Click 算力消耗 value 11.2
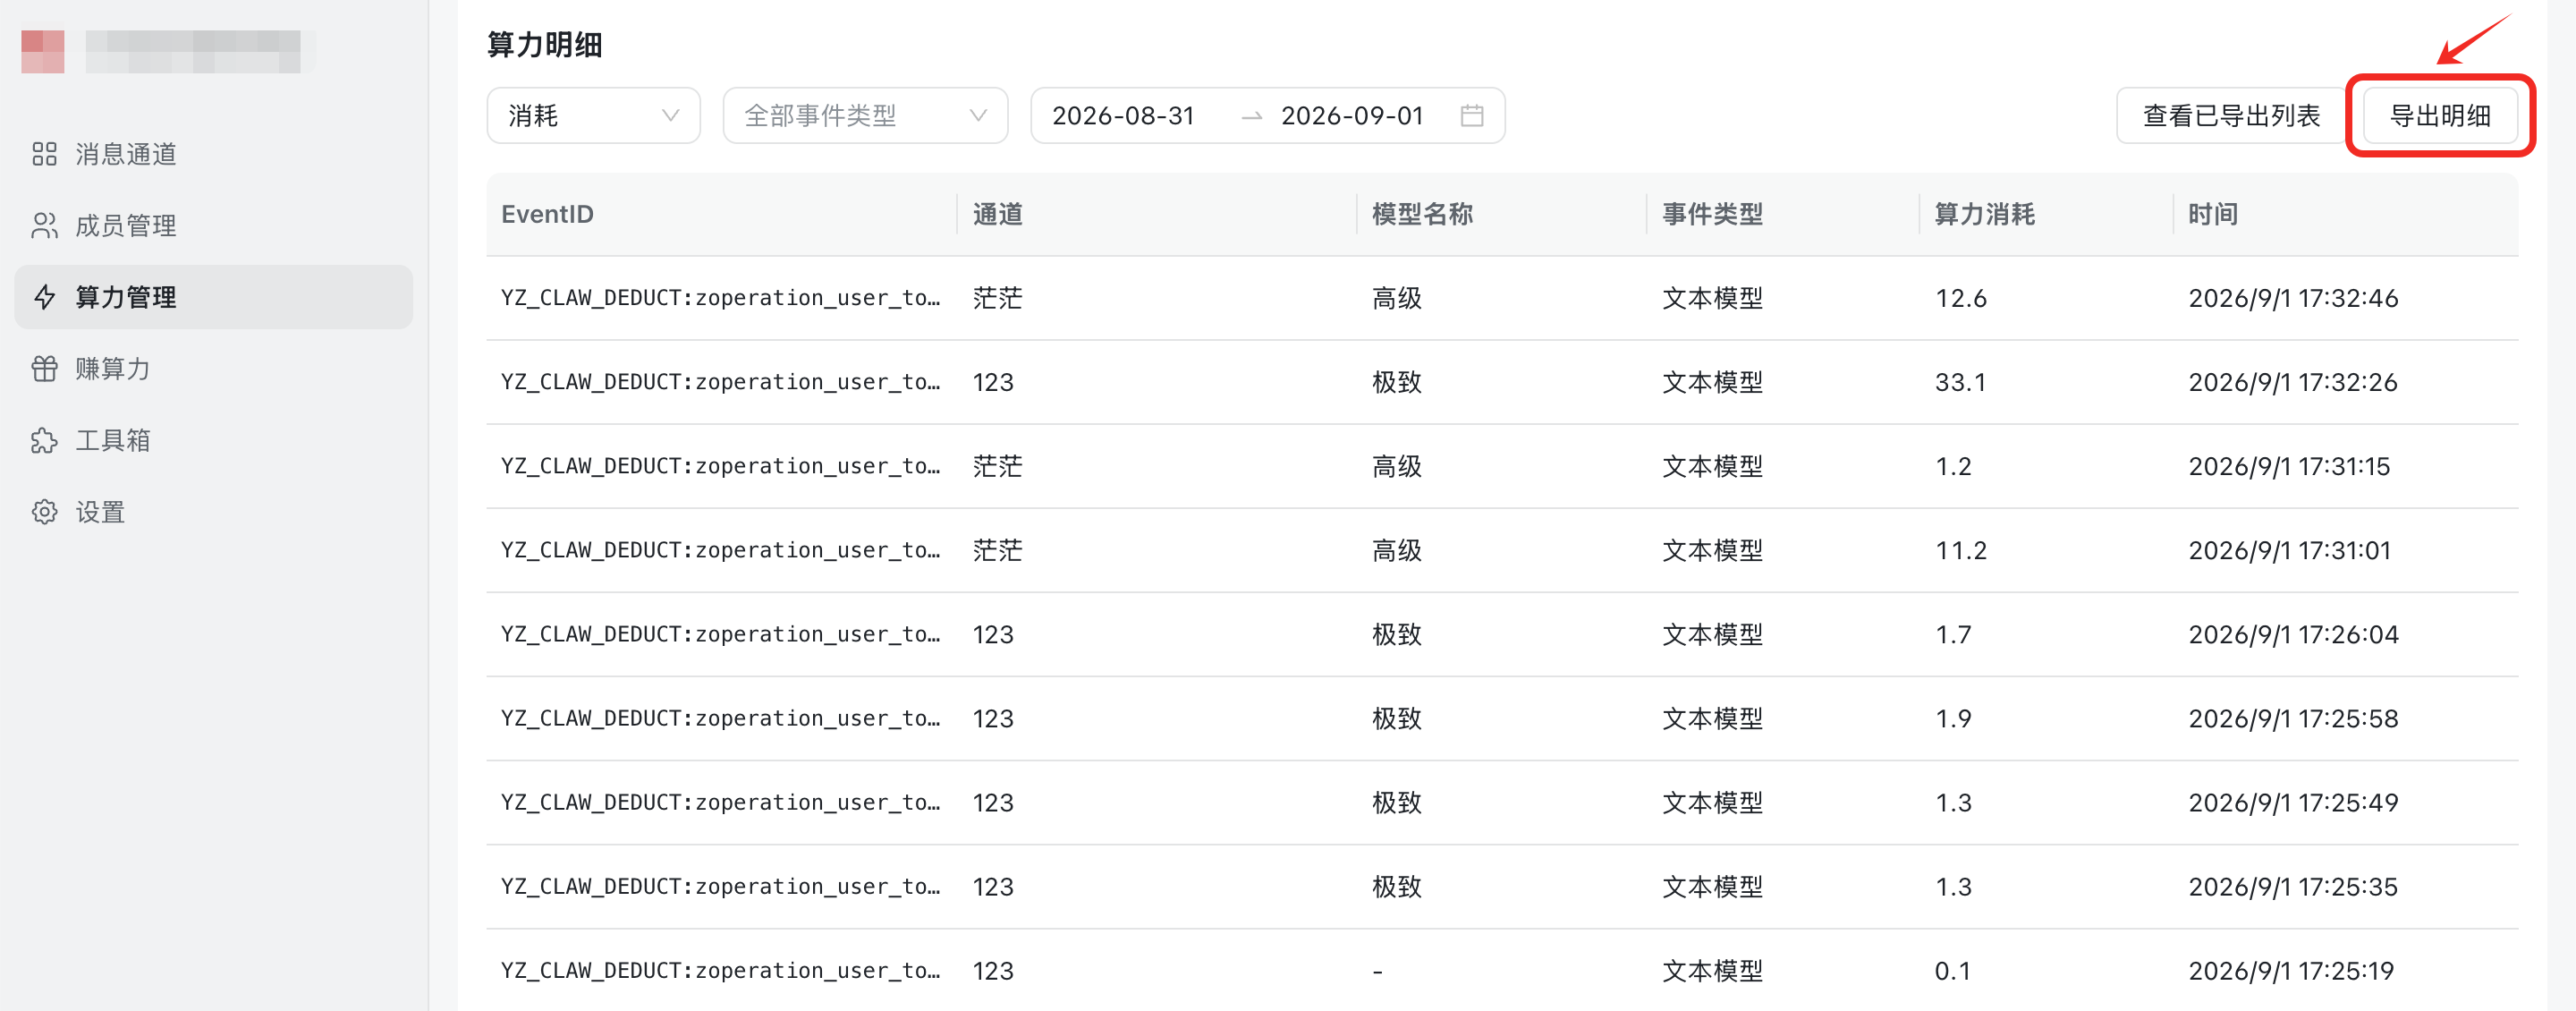The height and width of the screenshot is (1011, 2576). click(1960, 550)
